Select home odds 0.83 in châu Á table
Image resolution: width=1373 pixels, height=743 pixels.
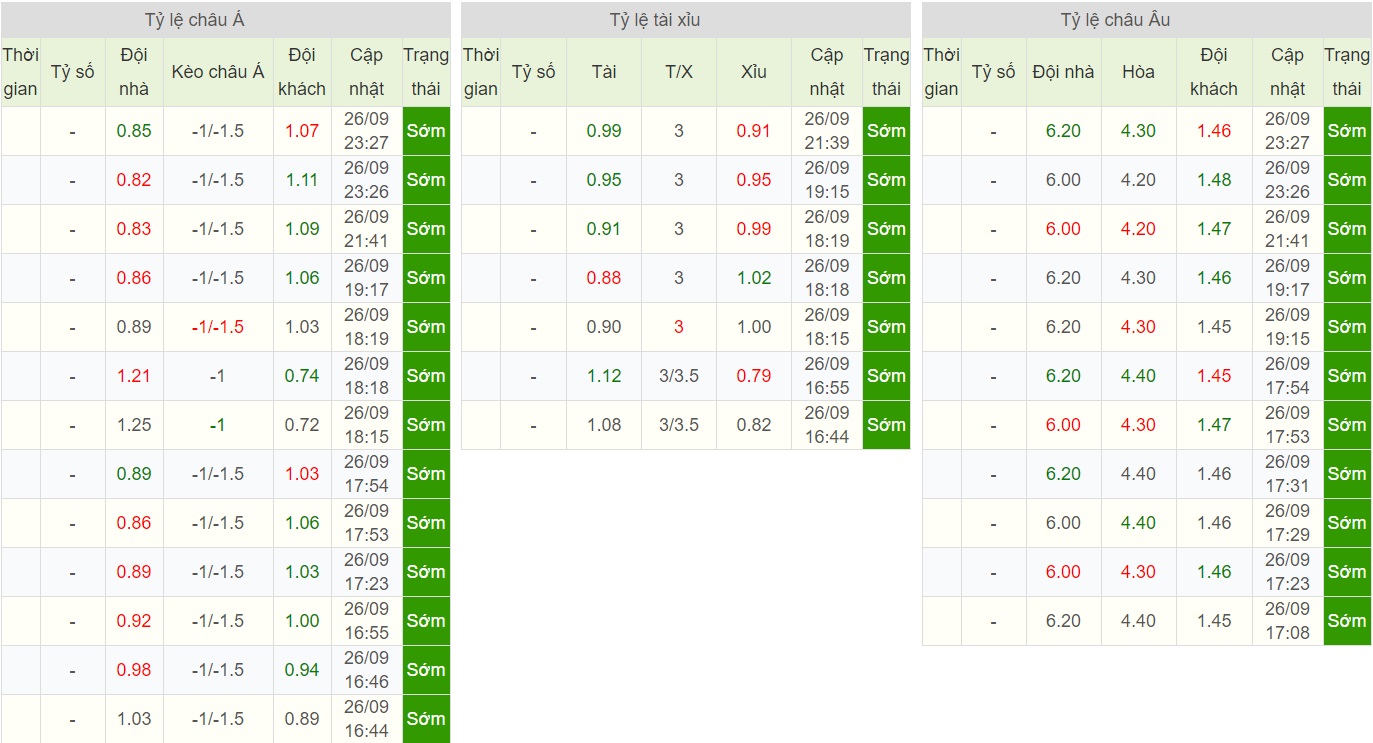pyautogui.click(x=134, y=229)
